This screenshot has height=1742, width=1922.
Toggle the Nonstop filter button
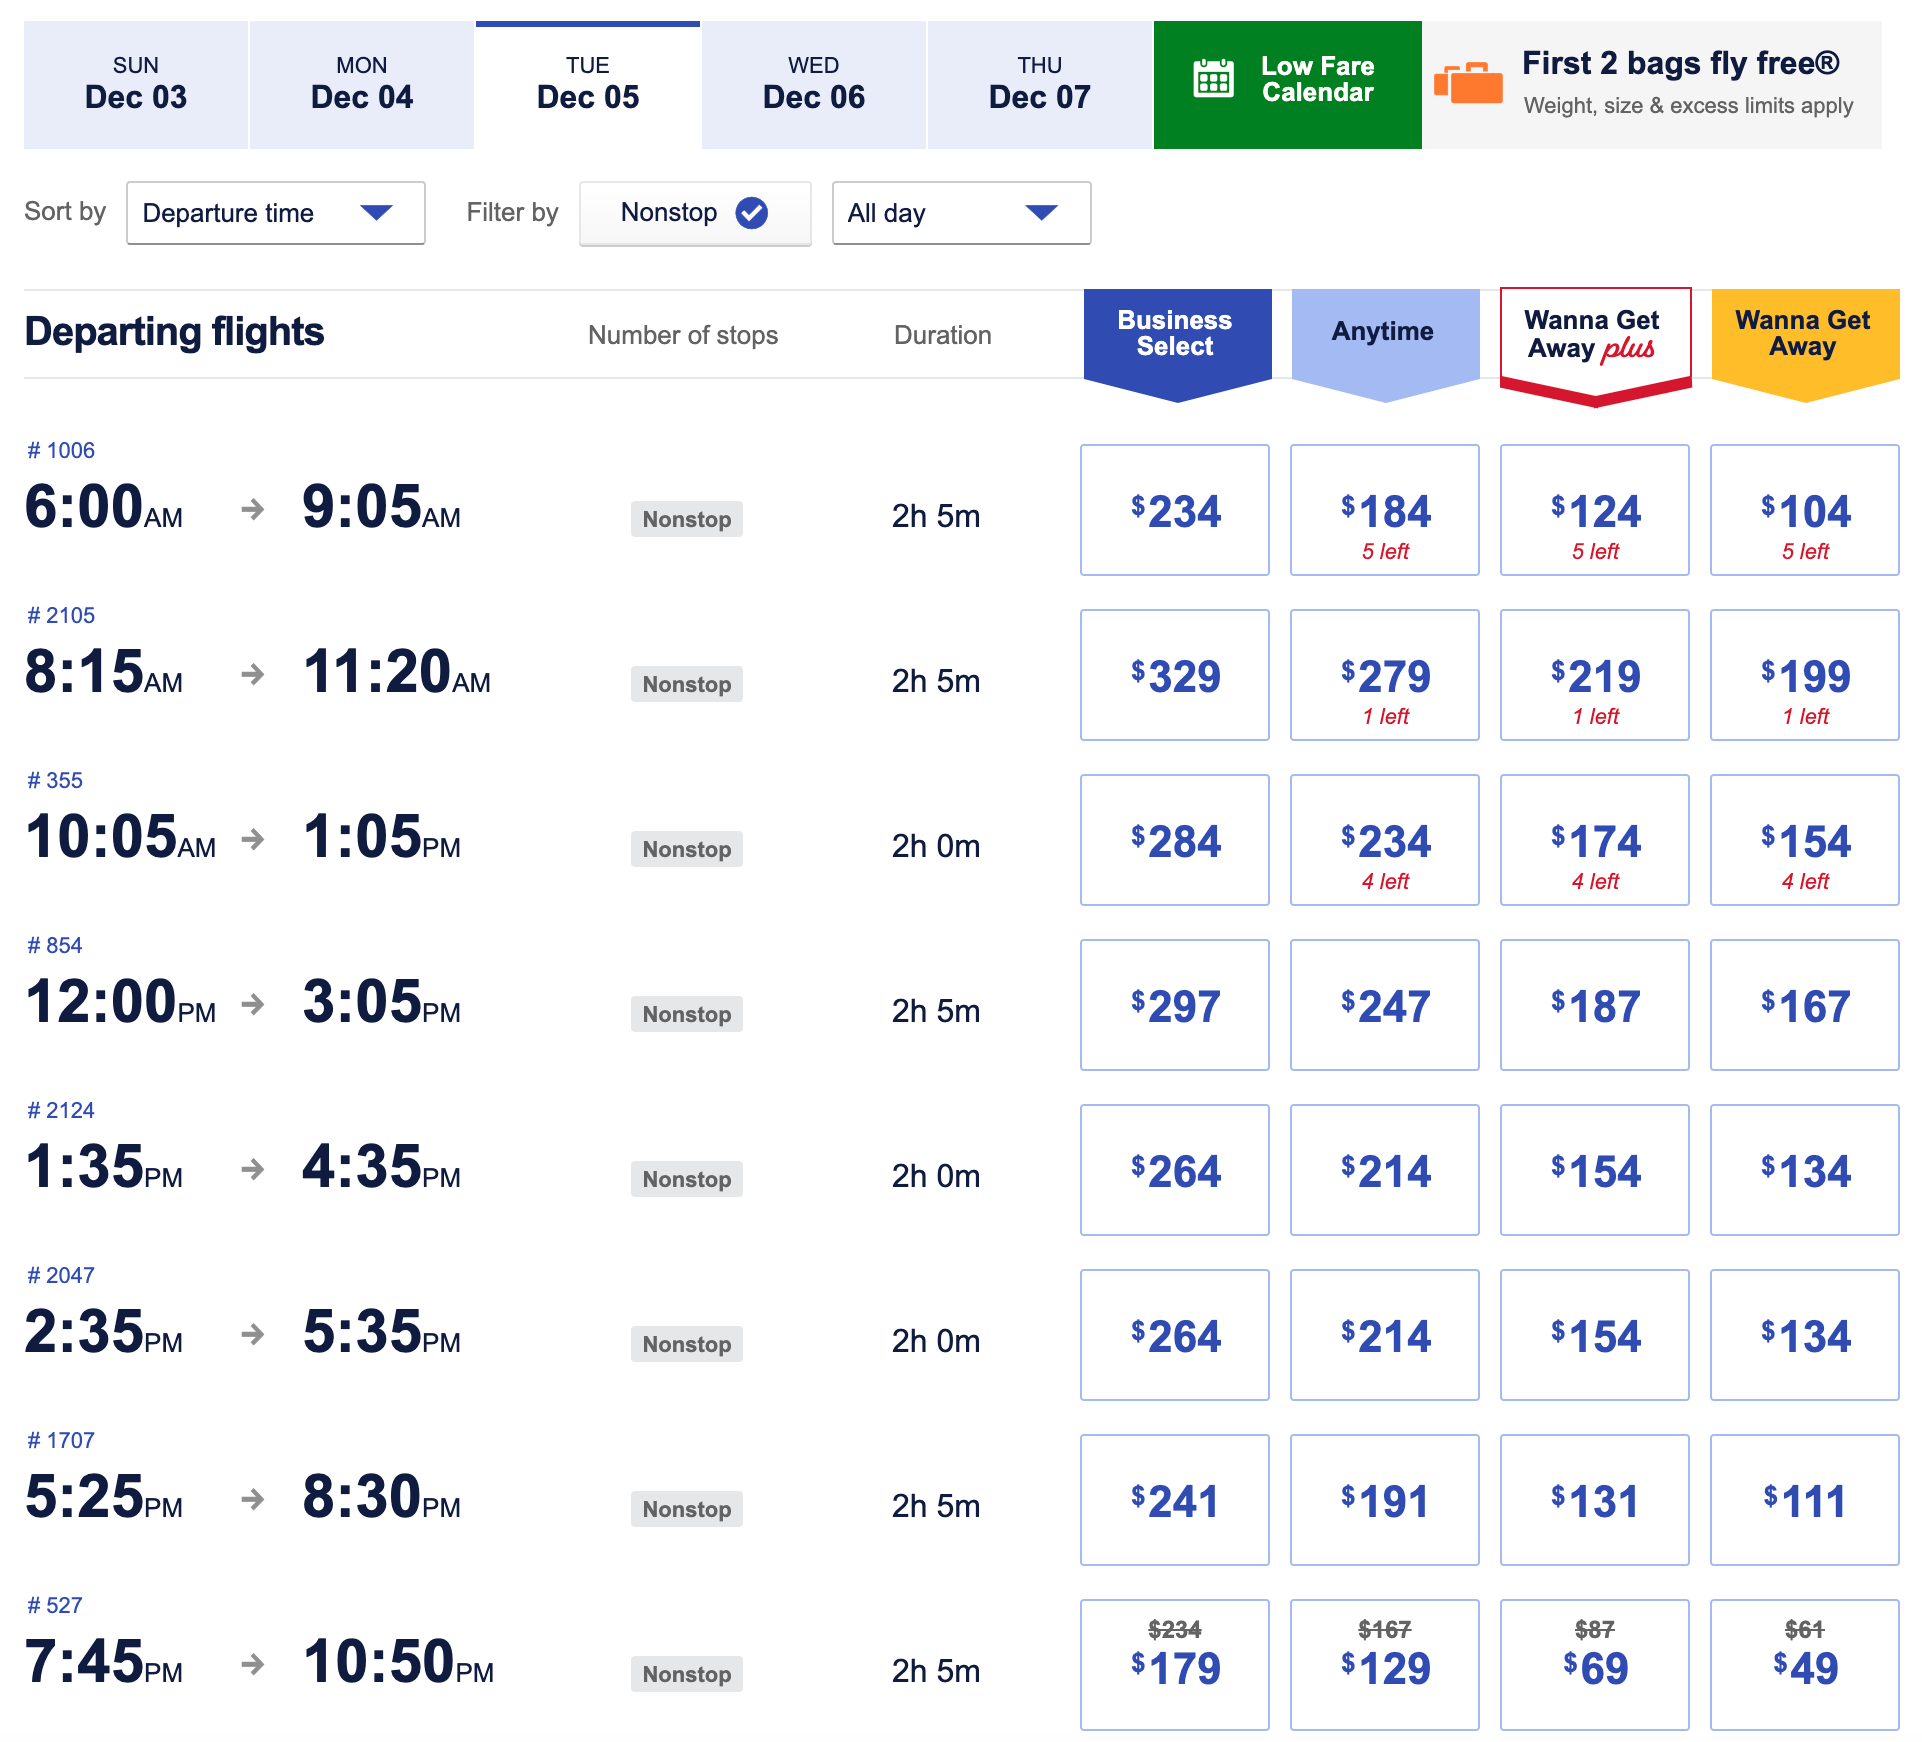694,212
